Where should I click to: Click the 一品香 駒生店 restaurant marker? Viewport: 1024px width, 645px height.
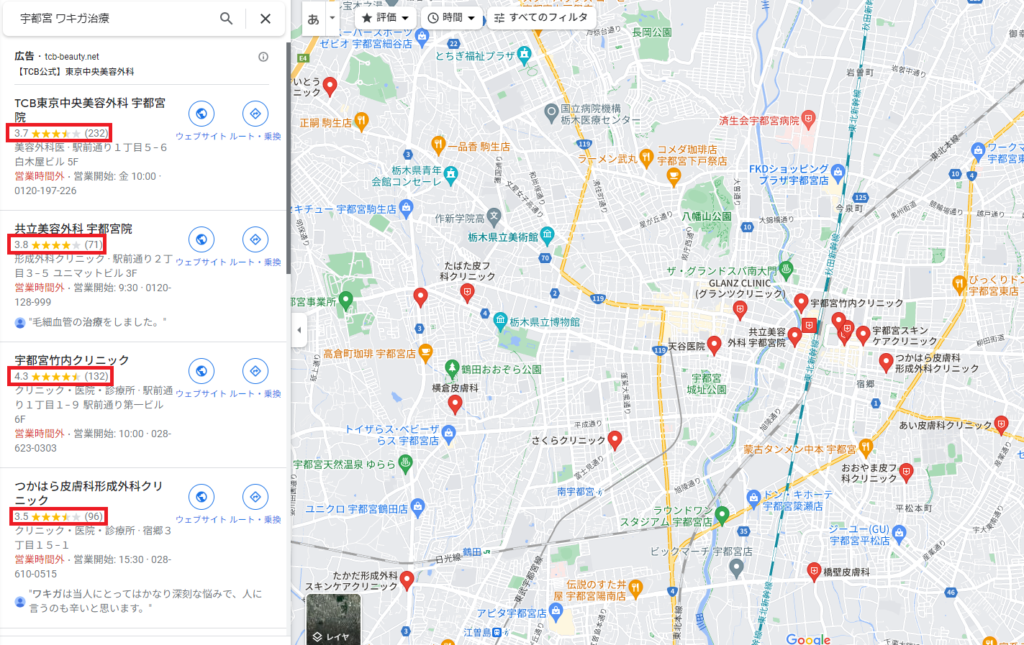point(438,145)
